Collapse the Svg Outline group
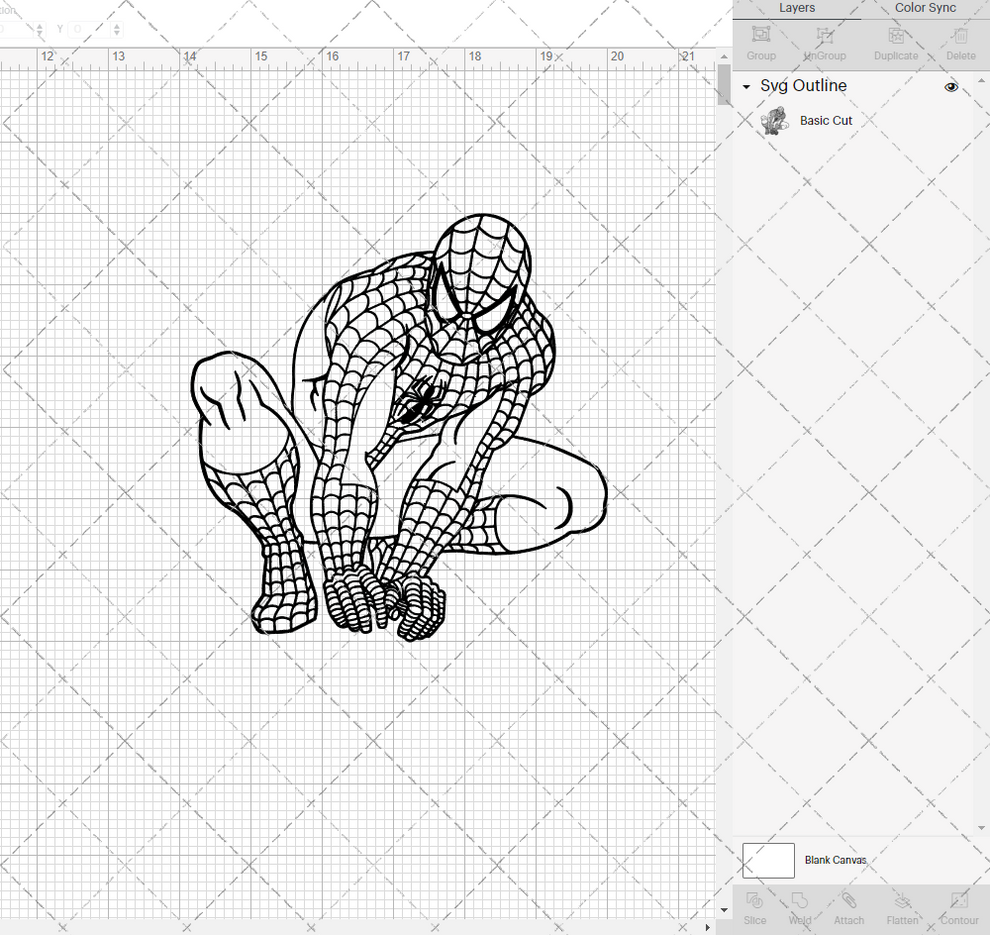The height and width of the screenshot is (935, 990). (x=744, y=87)
